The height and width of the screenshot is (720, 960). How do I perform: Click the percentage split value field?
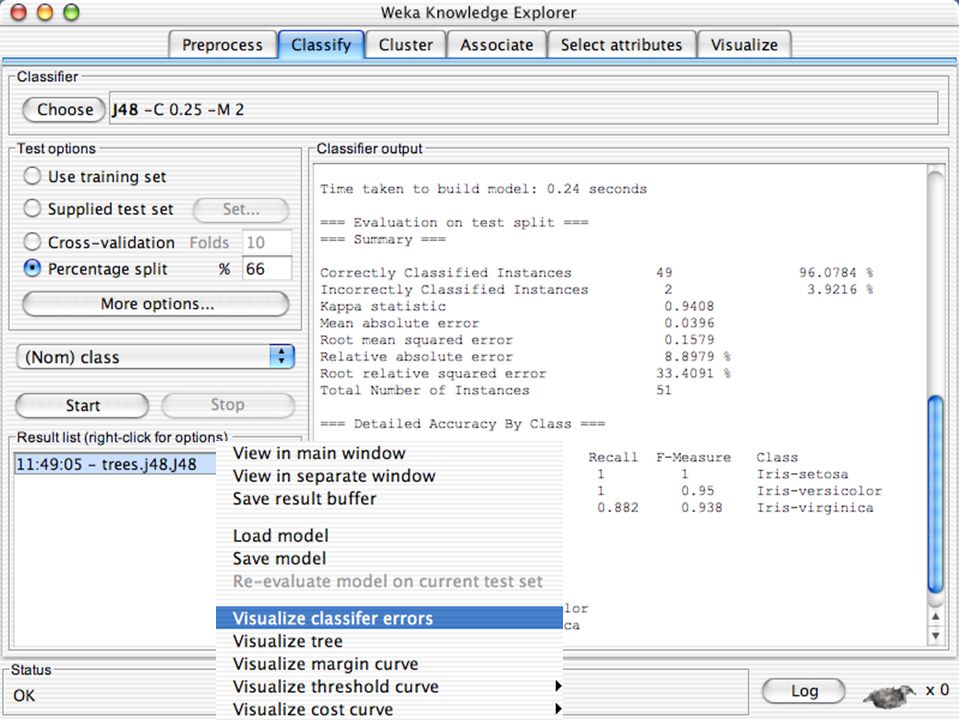point(267,269)
